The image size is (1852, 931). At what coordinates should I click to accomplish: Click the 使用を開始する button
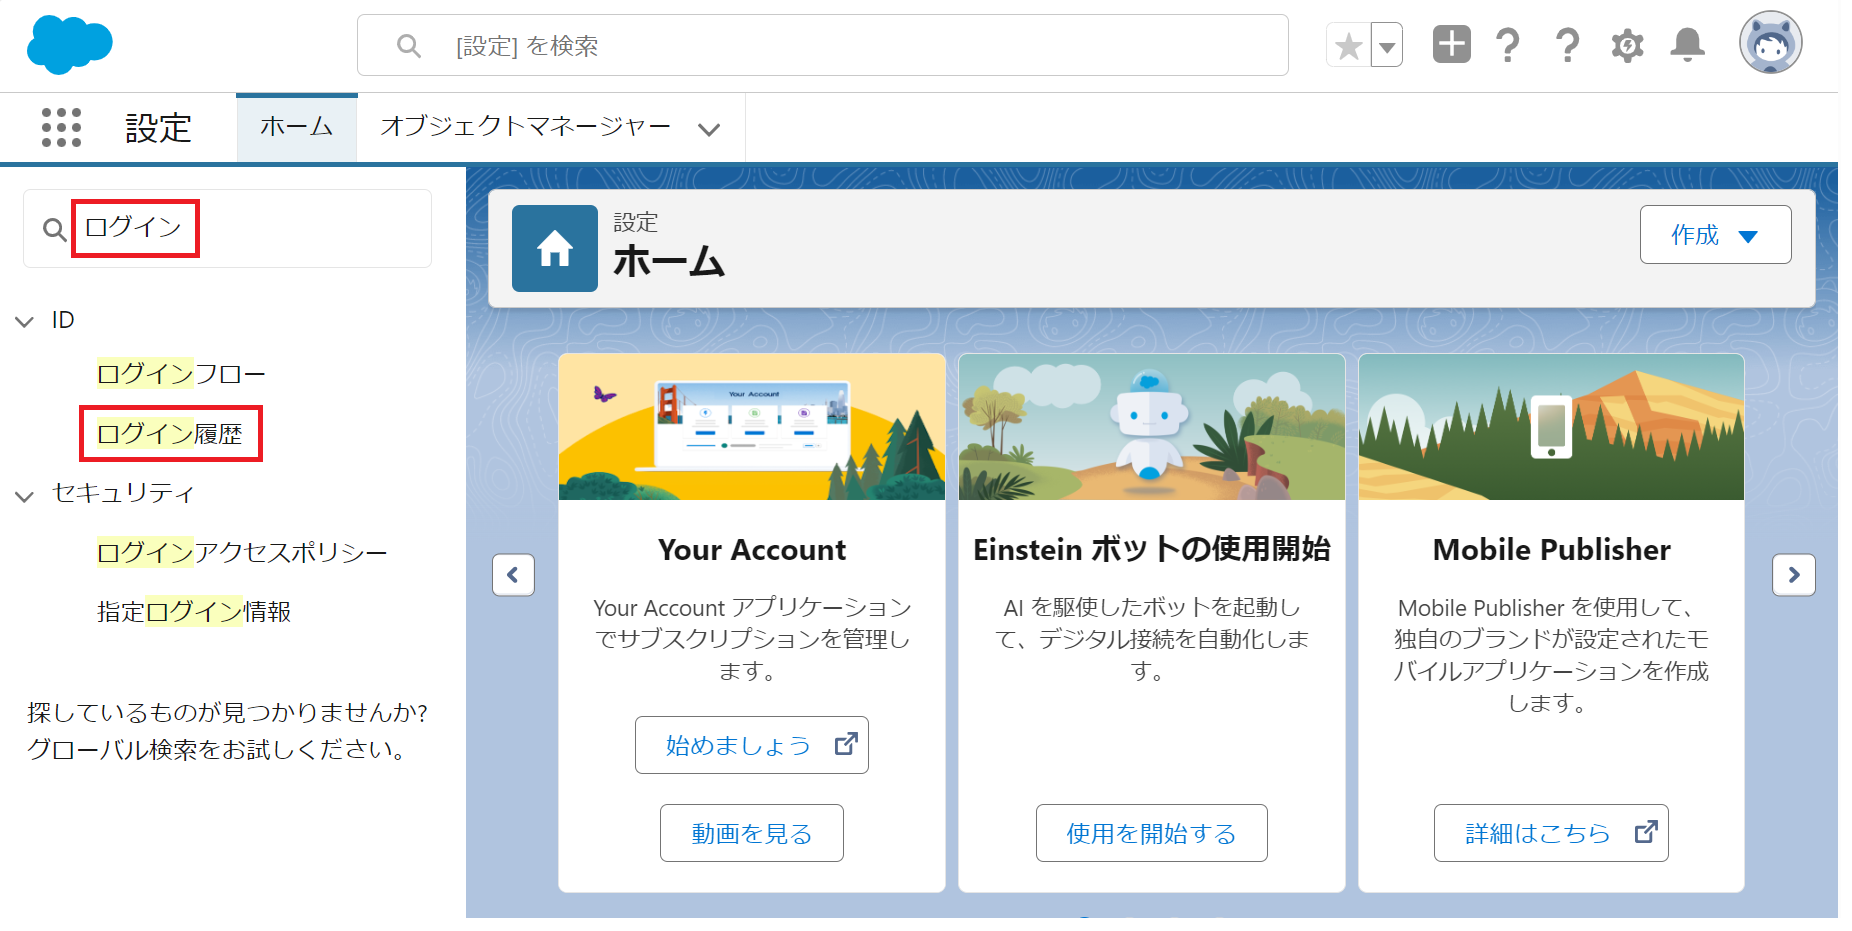click(x=1151, y=833)
